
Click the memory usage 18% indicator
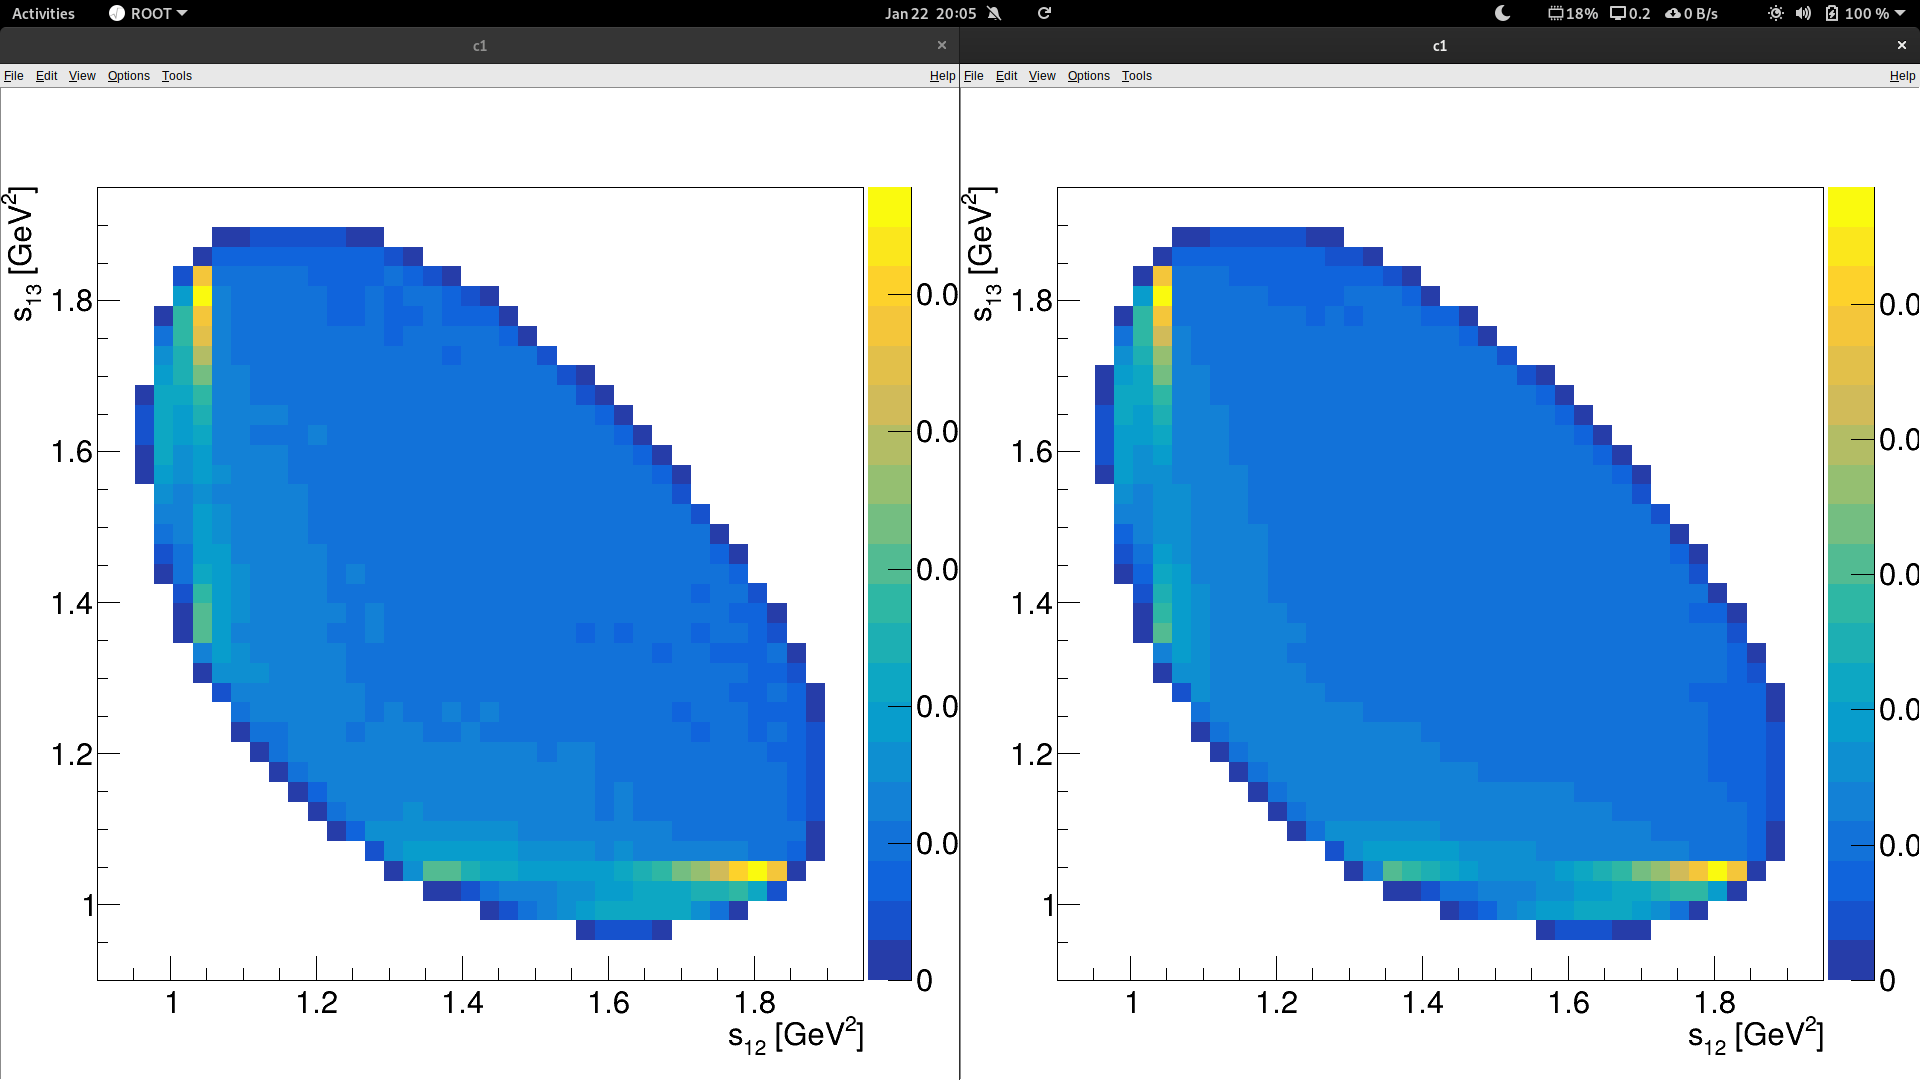coord(1572,13)
